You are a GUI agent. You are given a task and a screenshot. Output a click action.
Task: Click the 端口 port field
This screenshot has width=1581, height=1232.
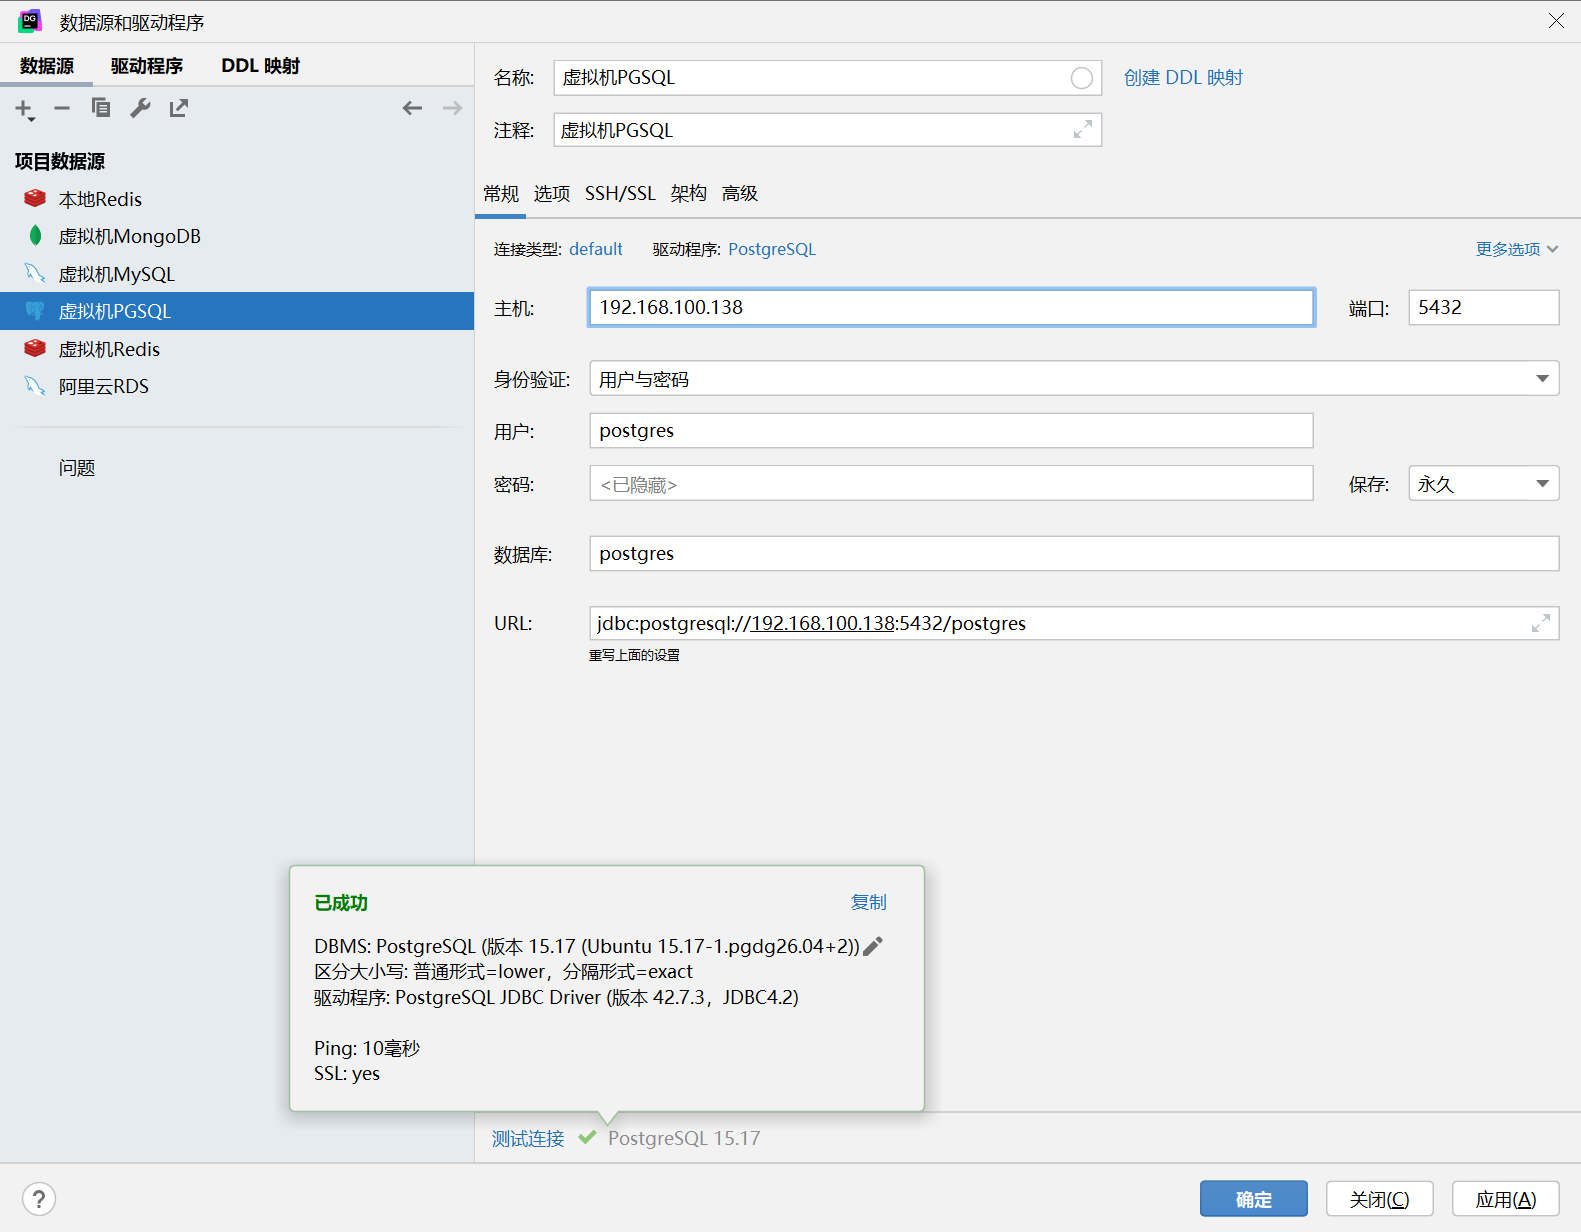[x=1484, y=307]
